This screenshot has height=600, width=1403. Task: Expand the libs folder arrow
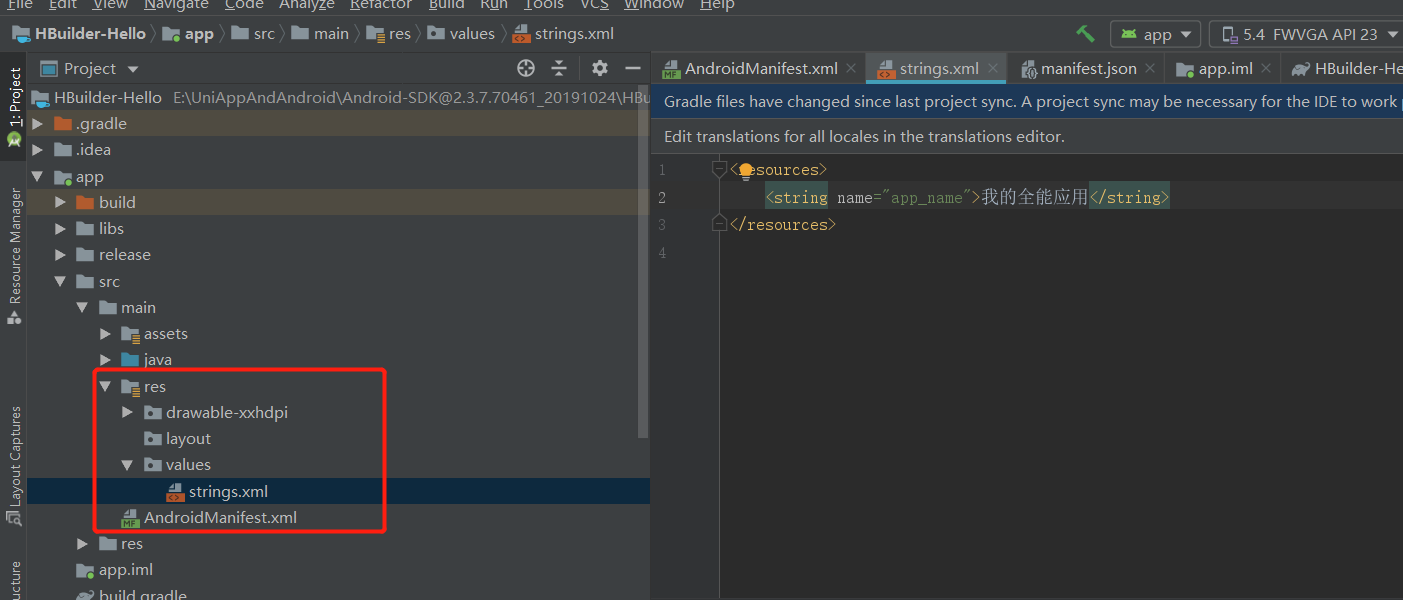click(61, 229)
